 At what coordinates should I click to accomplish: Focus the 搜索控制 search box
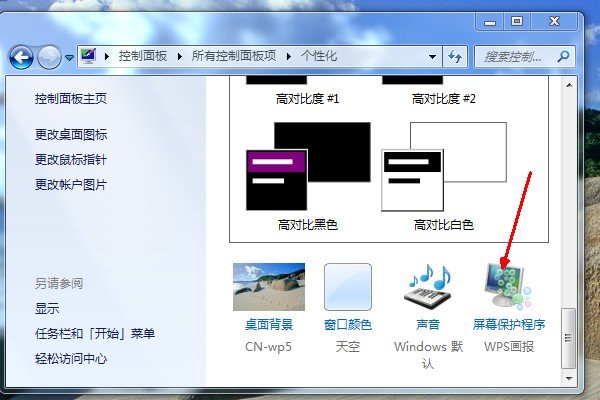click(x=525, y=57)
